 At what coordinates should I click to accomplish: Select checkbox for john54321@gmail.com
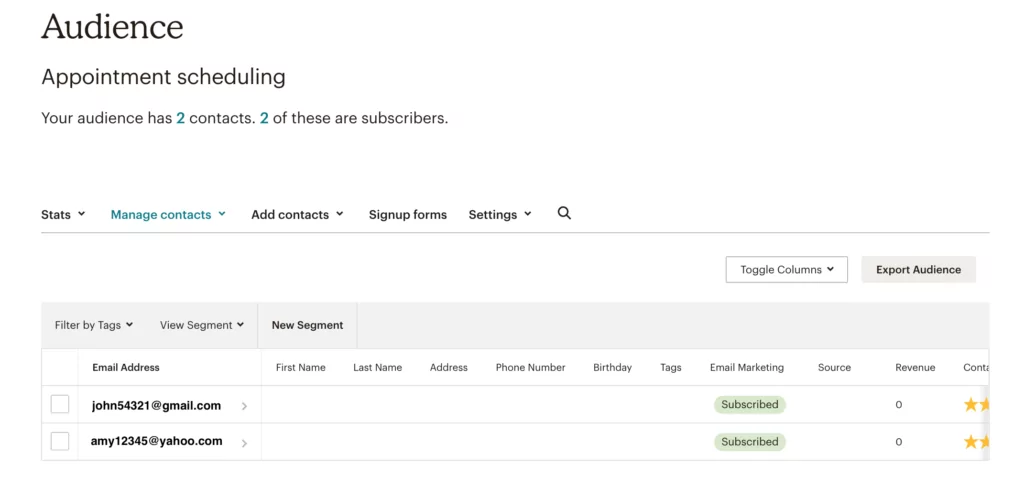click(60, 405)
